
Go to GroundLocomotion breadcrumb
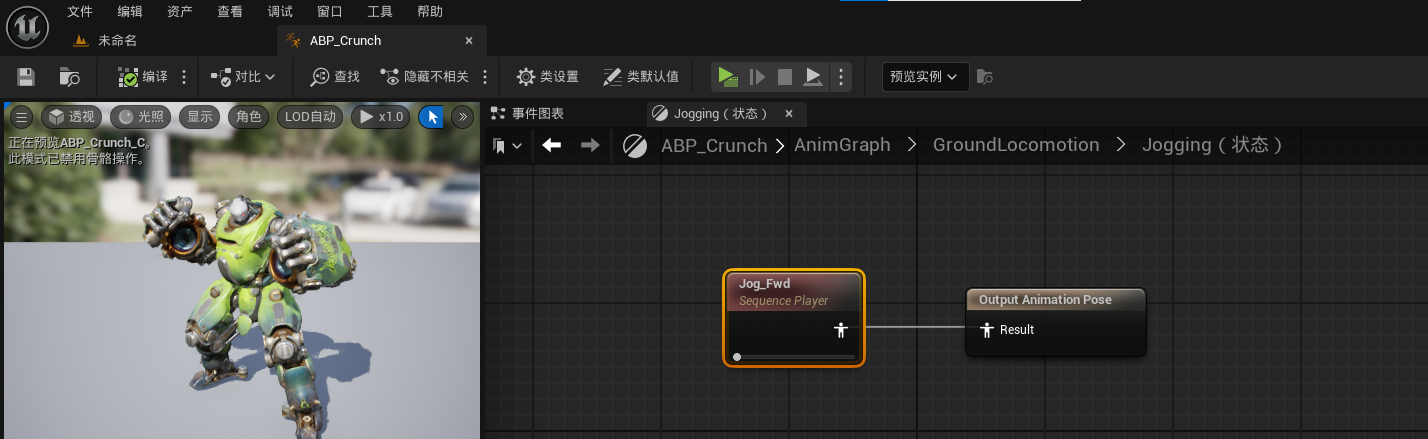pos(1016,145)
